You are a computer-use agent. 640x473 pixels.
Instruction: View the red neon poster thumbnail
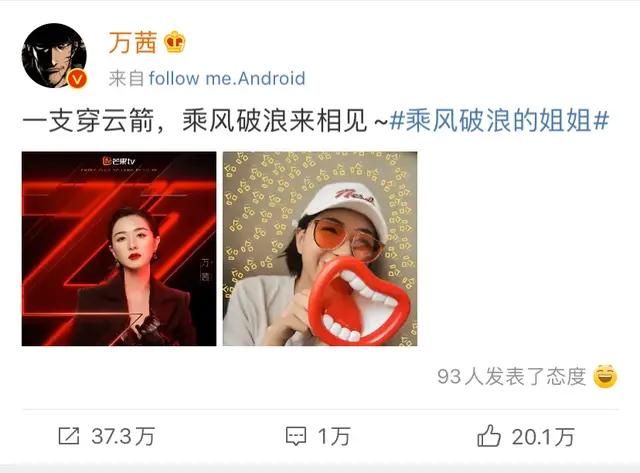tap(119, 249)
